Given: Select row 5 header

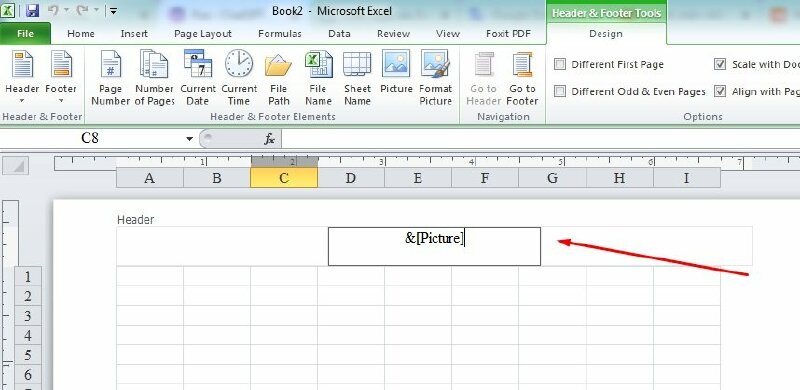Looking at the screenshot, I should (28, 354).
